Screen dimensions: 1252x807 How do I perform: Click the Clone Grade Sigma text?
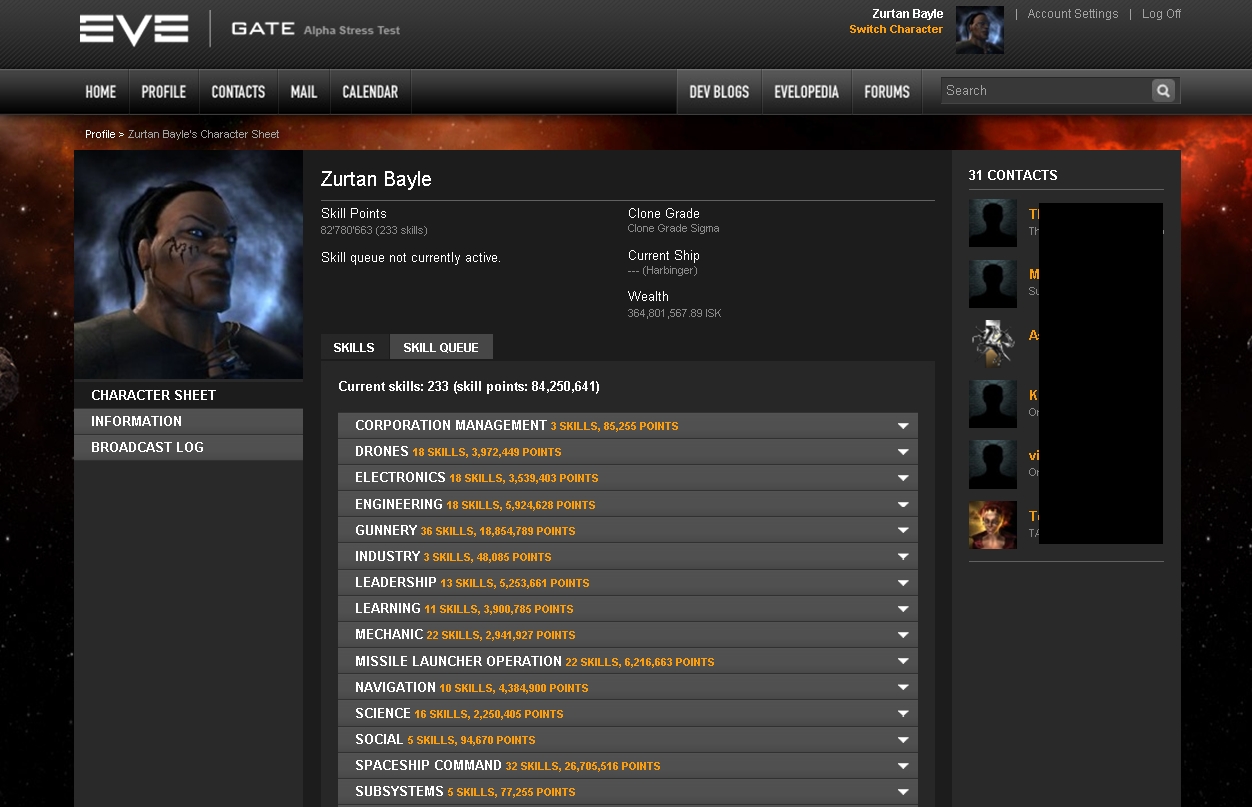pyautogui.click(x=673, y=228)
